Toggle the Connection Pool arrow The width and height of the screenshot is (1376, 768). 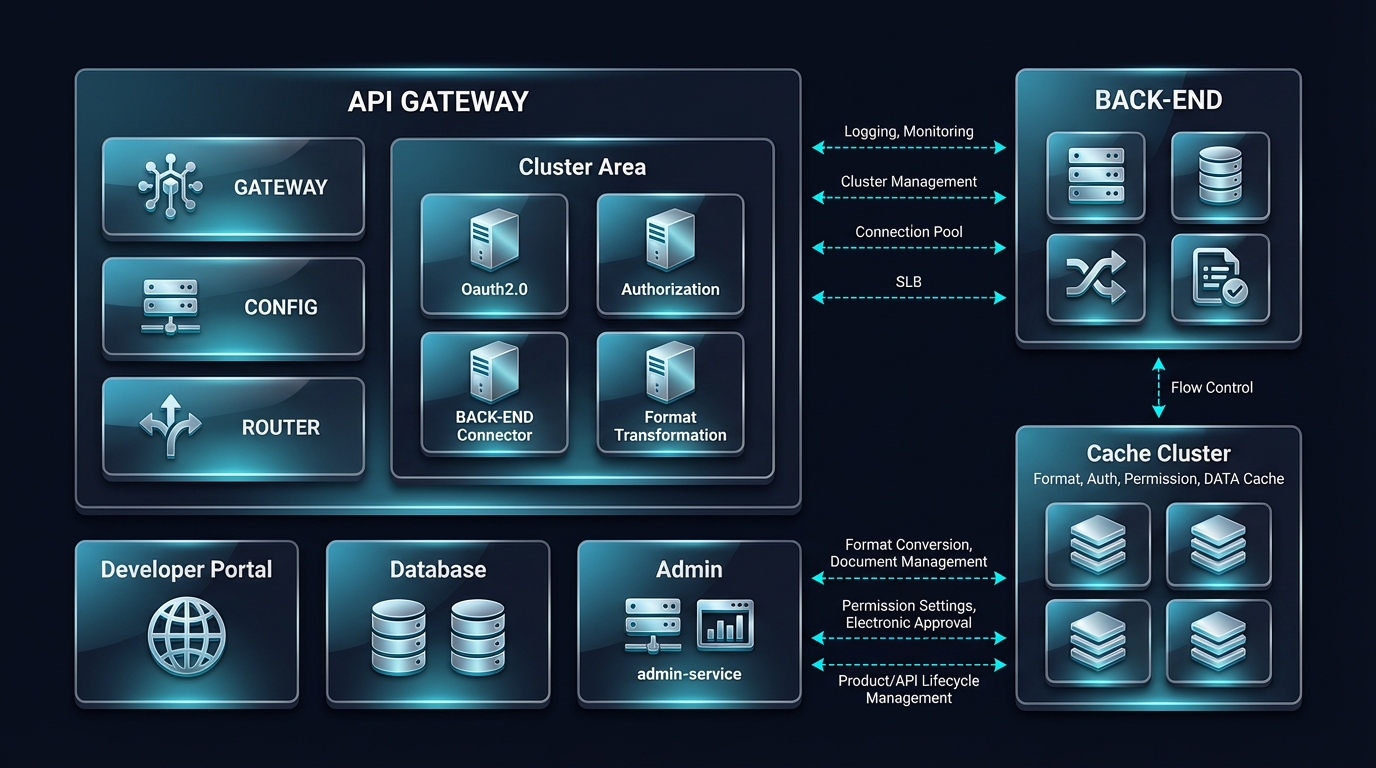[908, 247]
